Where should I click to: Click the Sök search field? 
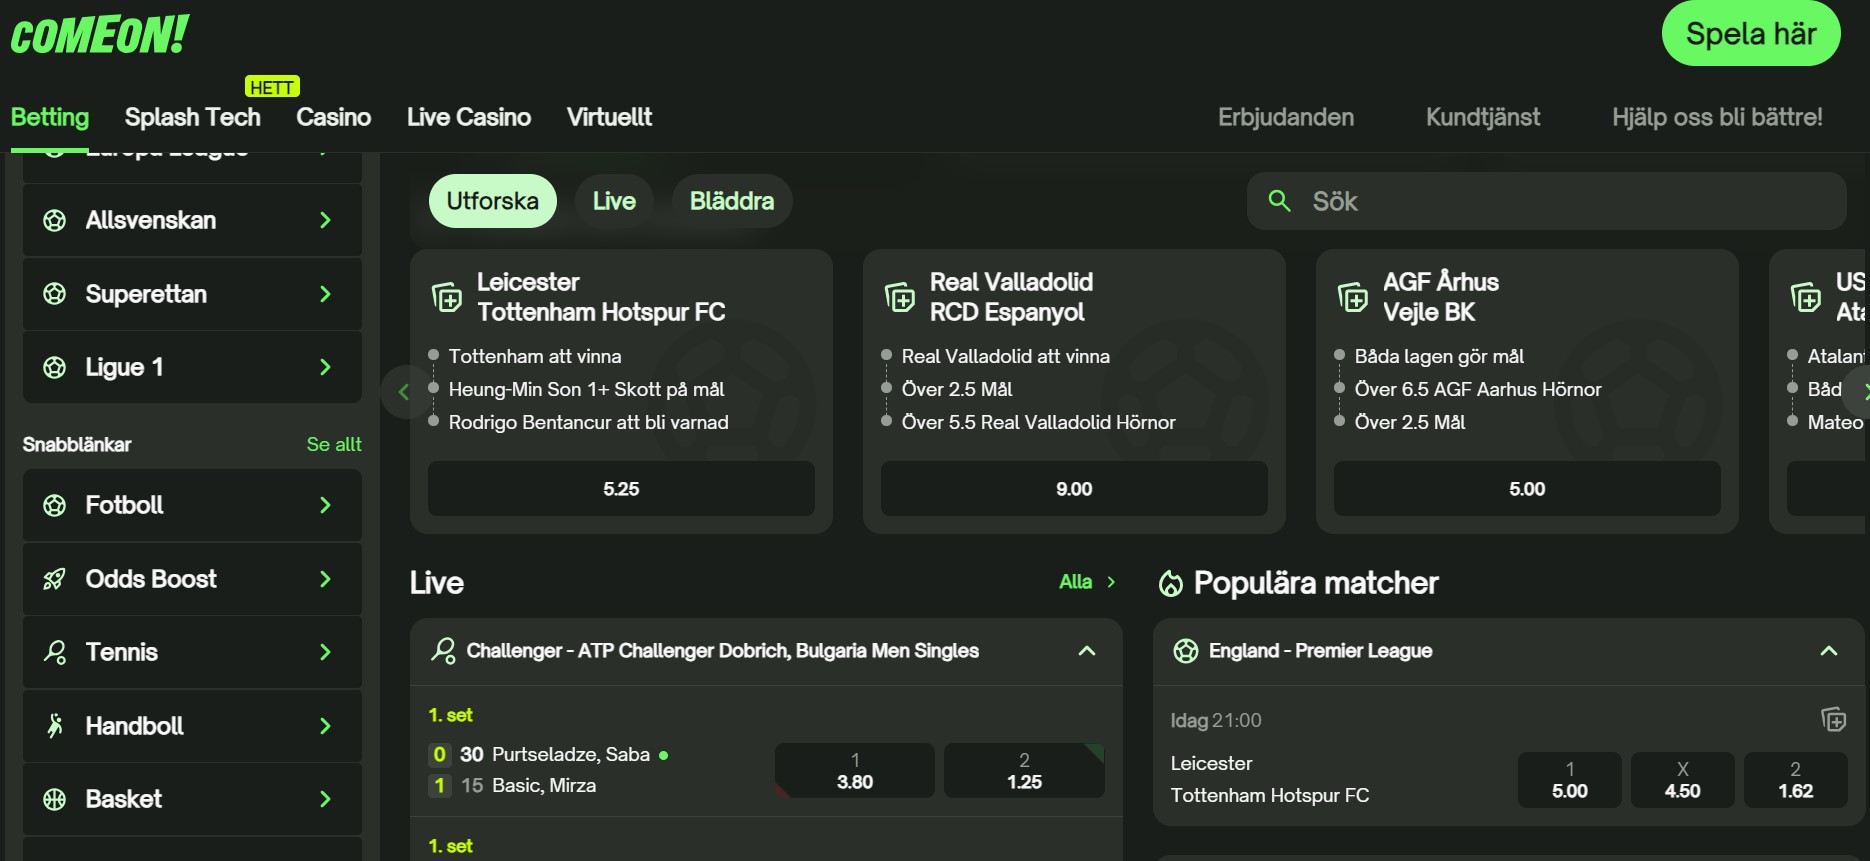coord(1560,201)
